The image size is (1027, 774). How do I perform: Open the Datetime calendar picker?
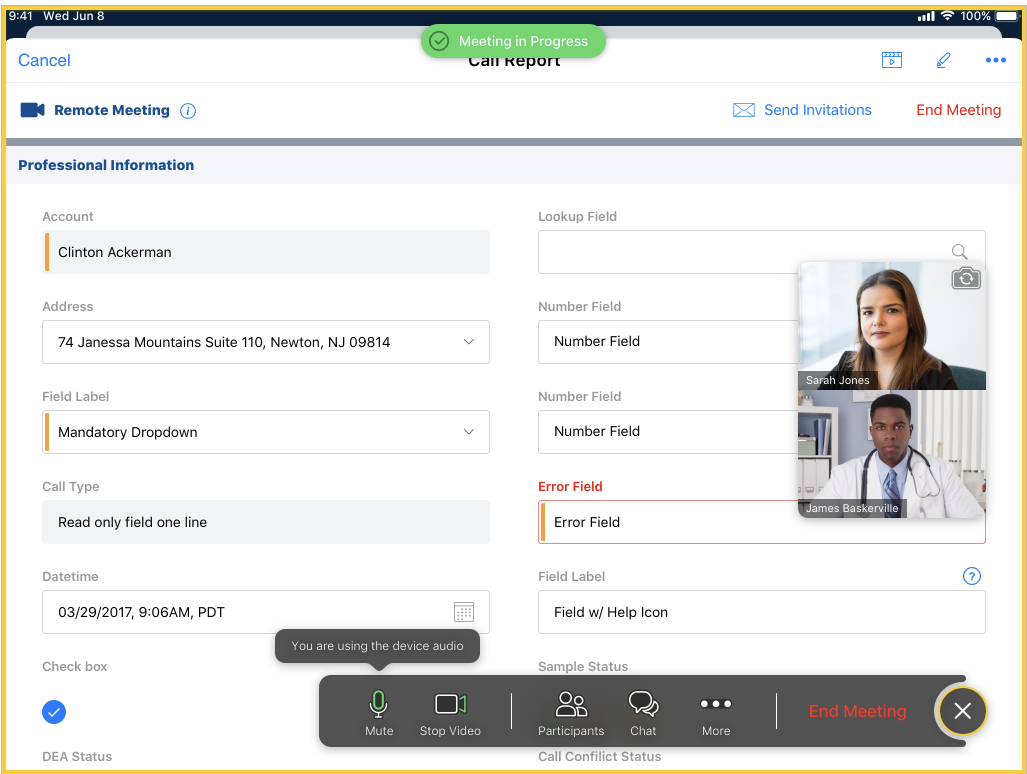(x=464, y=612)
